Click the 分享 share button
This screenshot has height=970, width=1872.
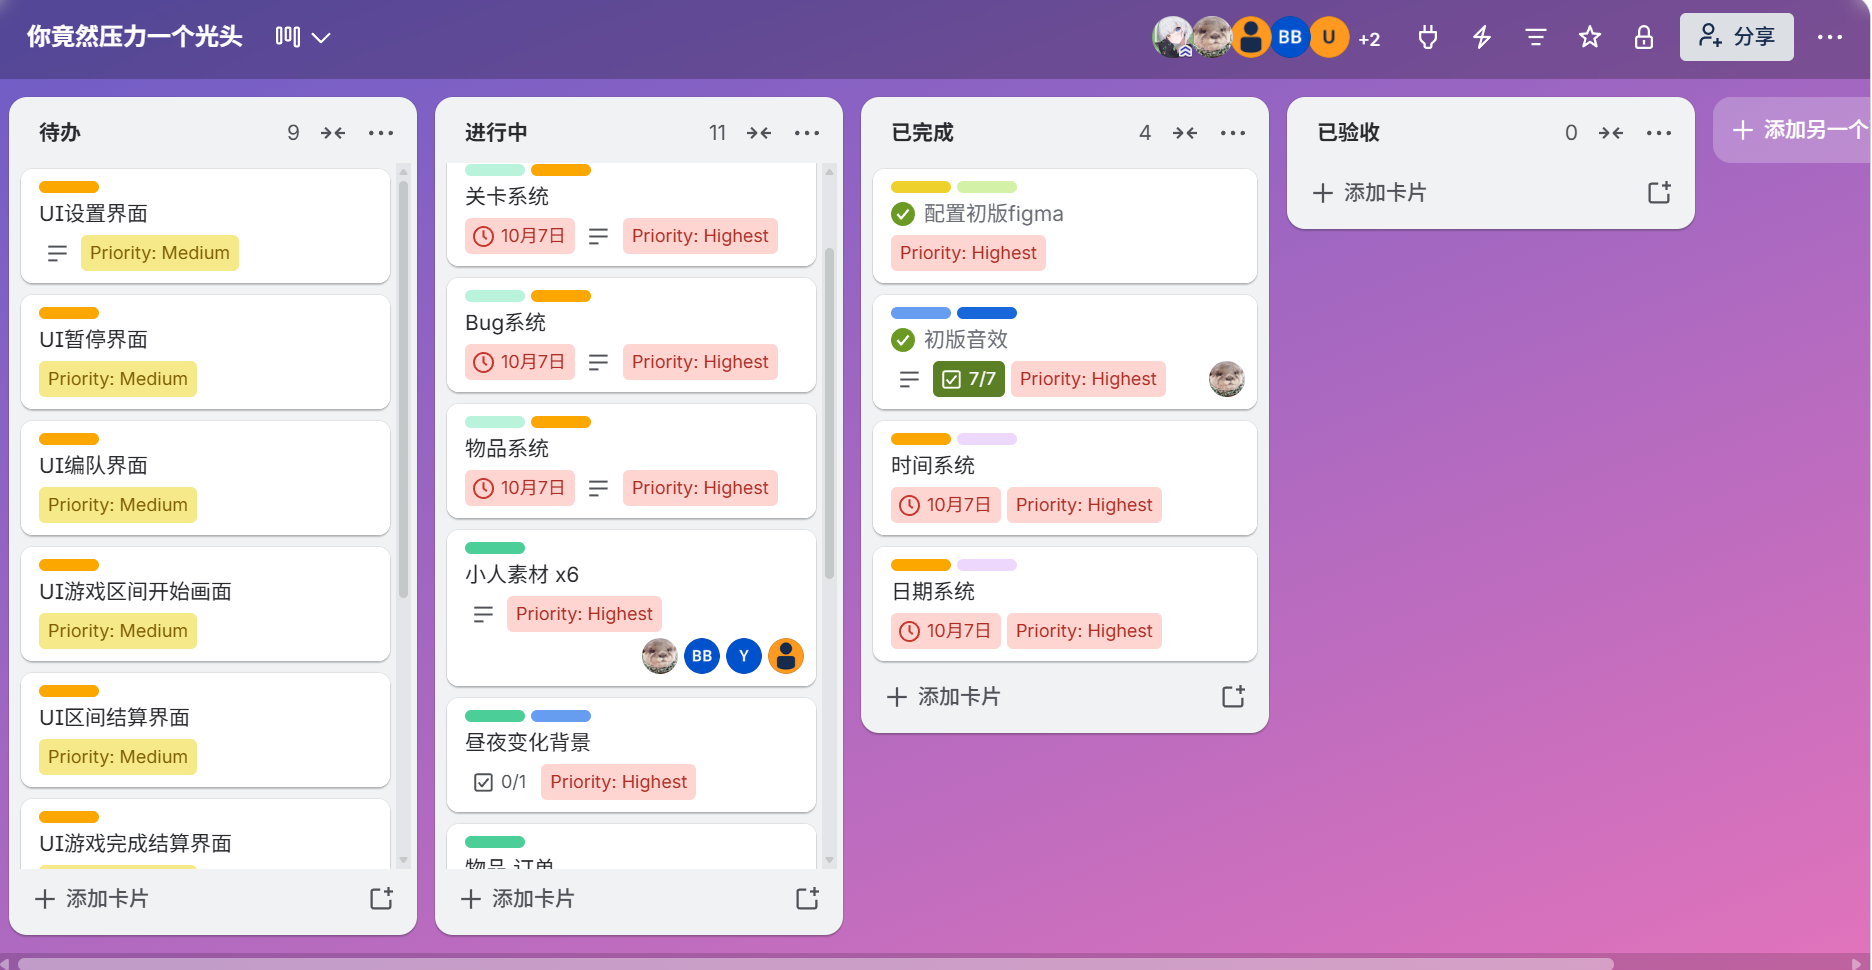tap(1737, 37)
